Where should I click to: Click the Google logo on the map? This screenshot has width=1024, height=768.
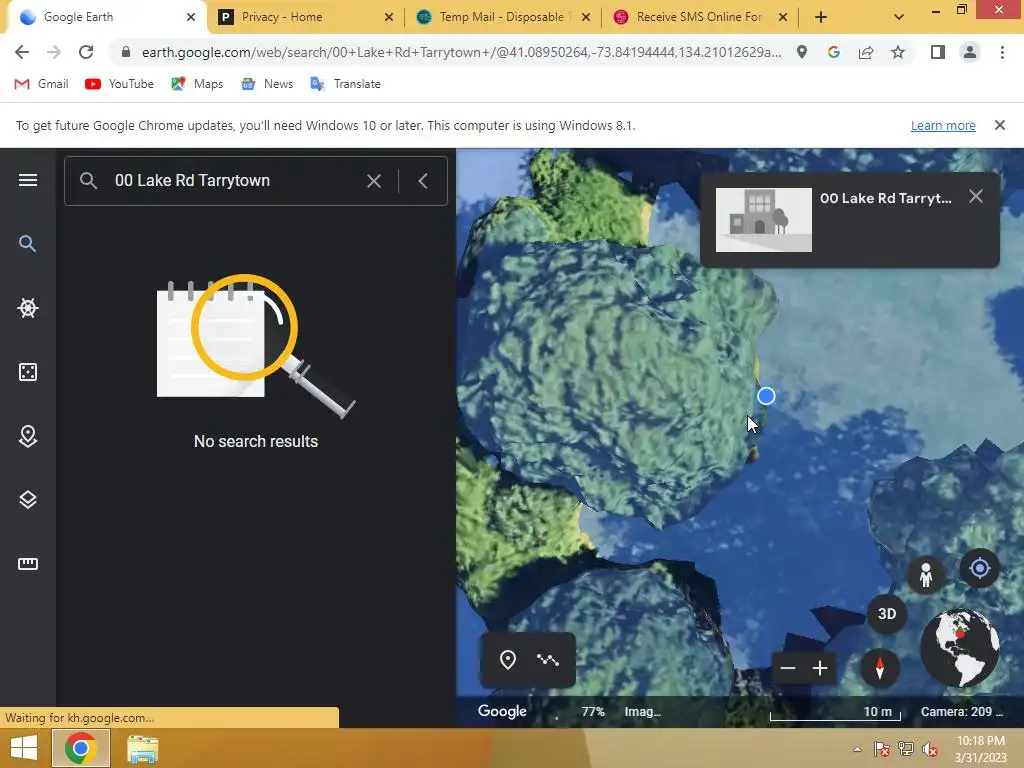[502, 711]
